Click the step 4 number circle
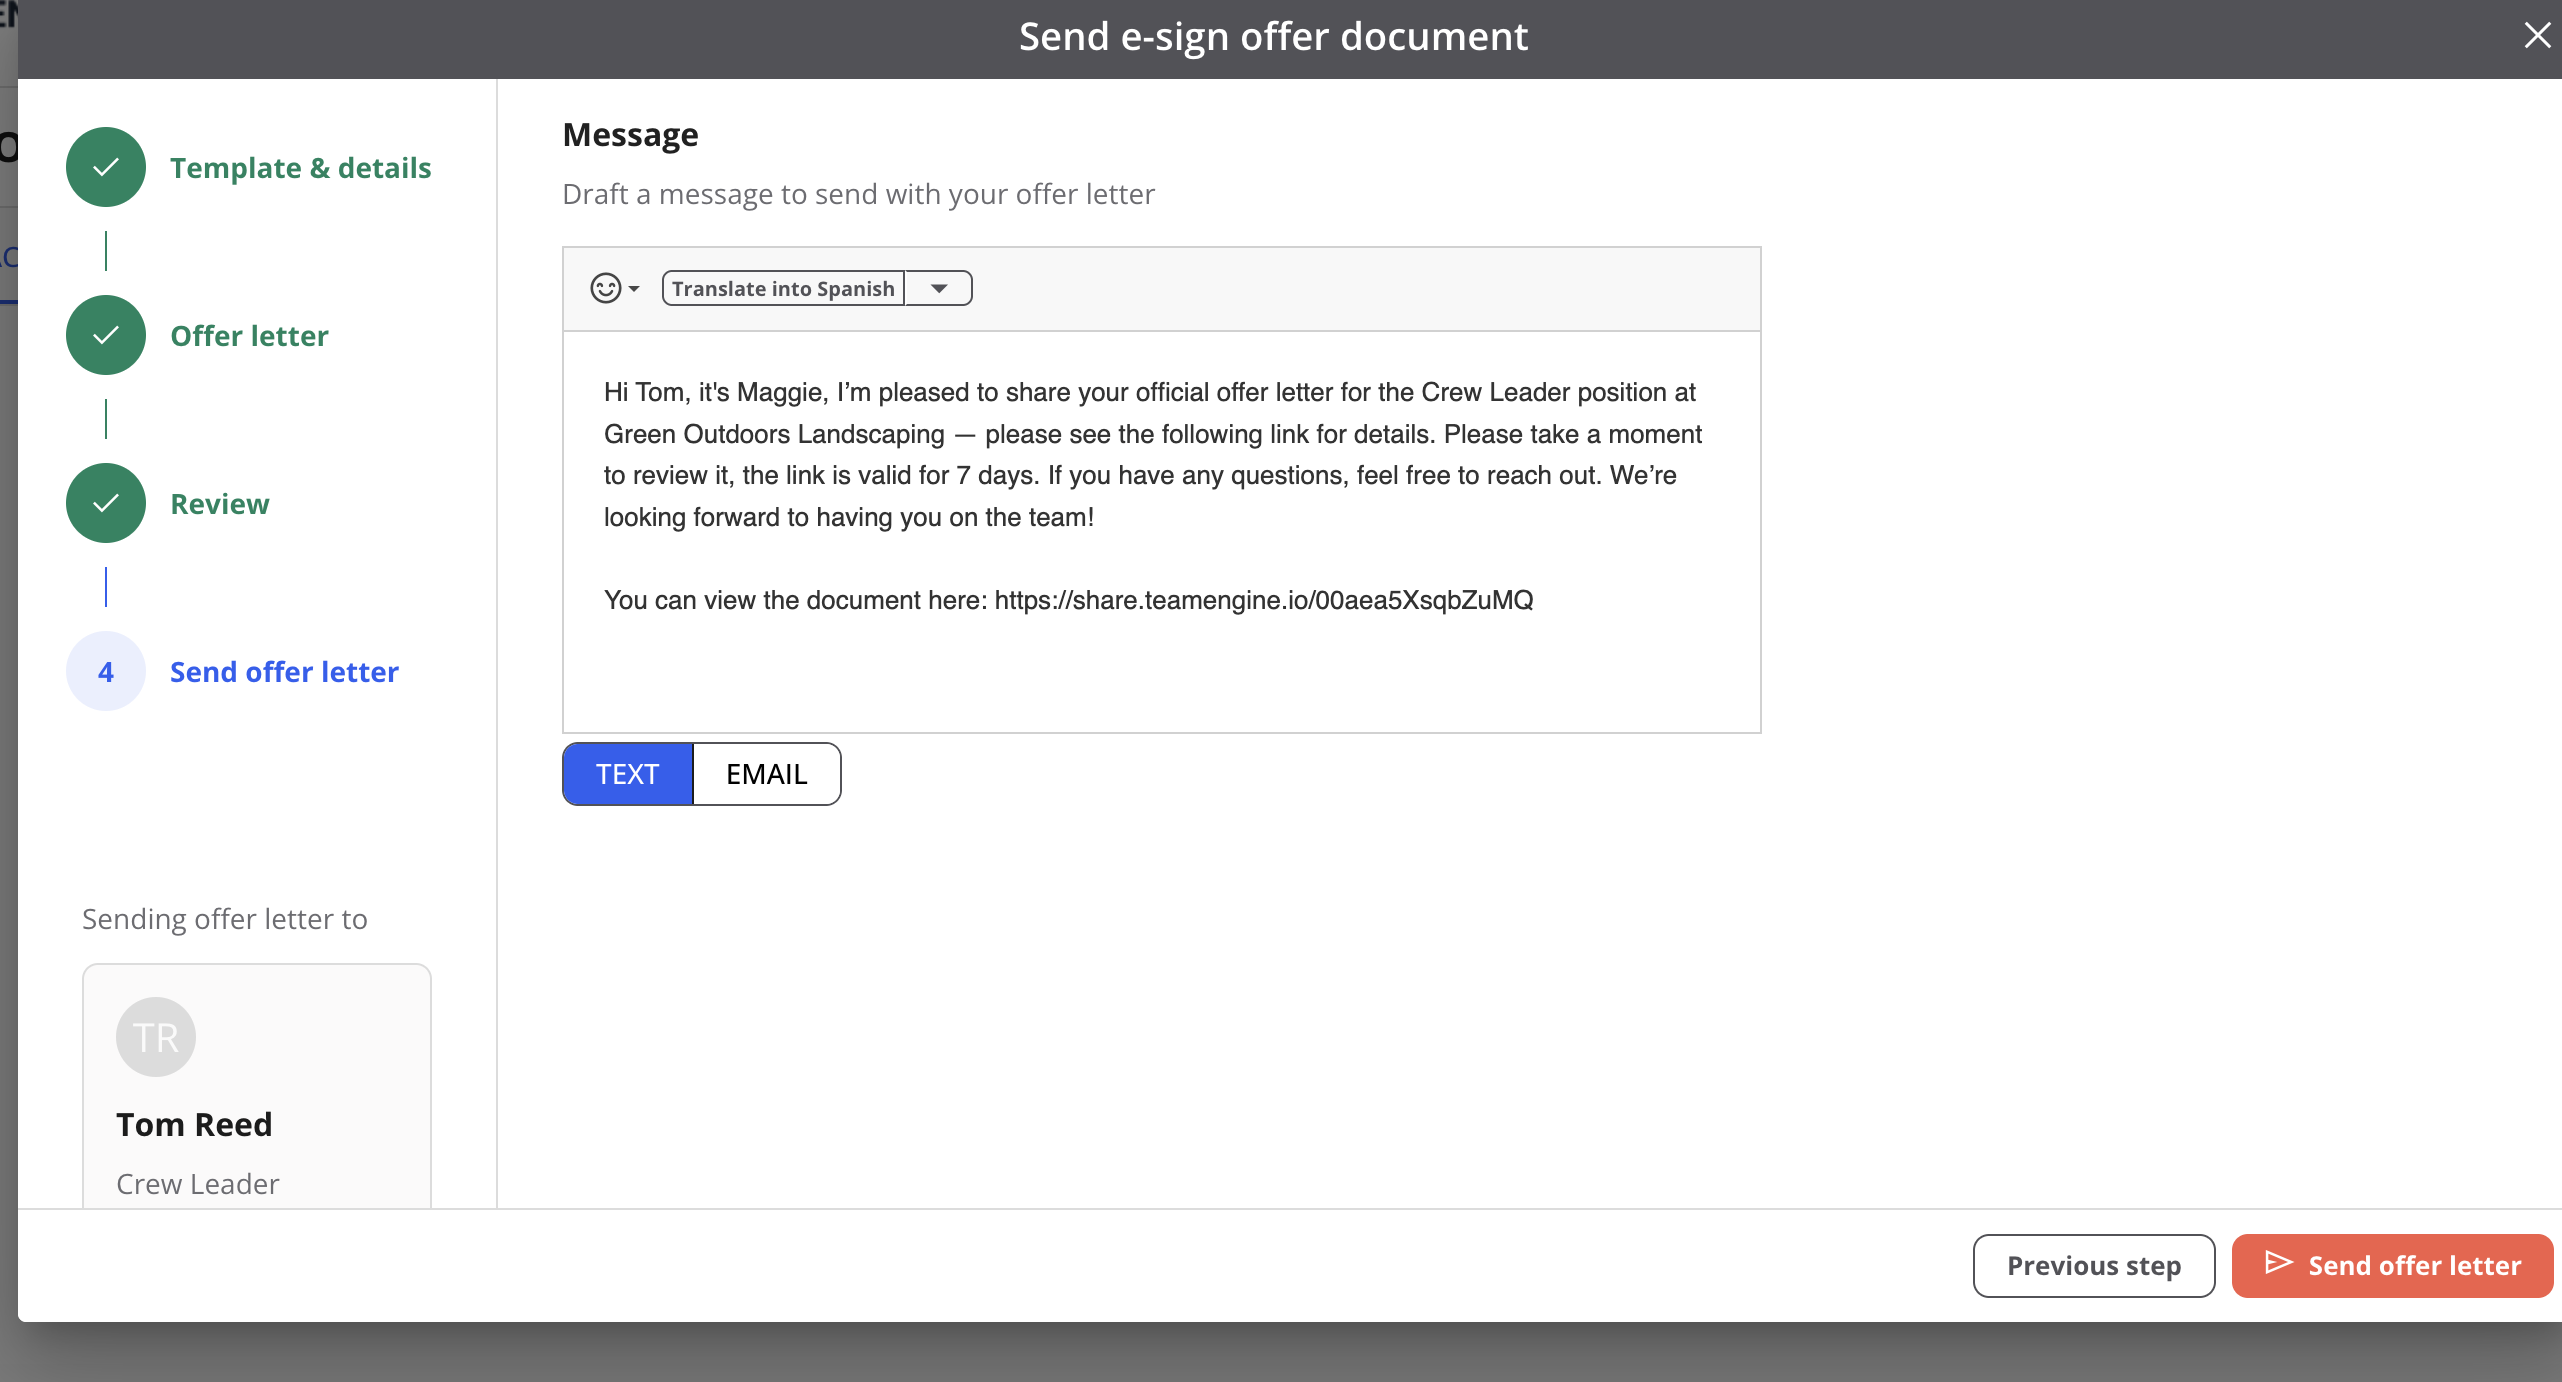The height and width of the screenshot is (1382, 2562). click(106, 671)
